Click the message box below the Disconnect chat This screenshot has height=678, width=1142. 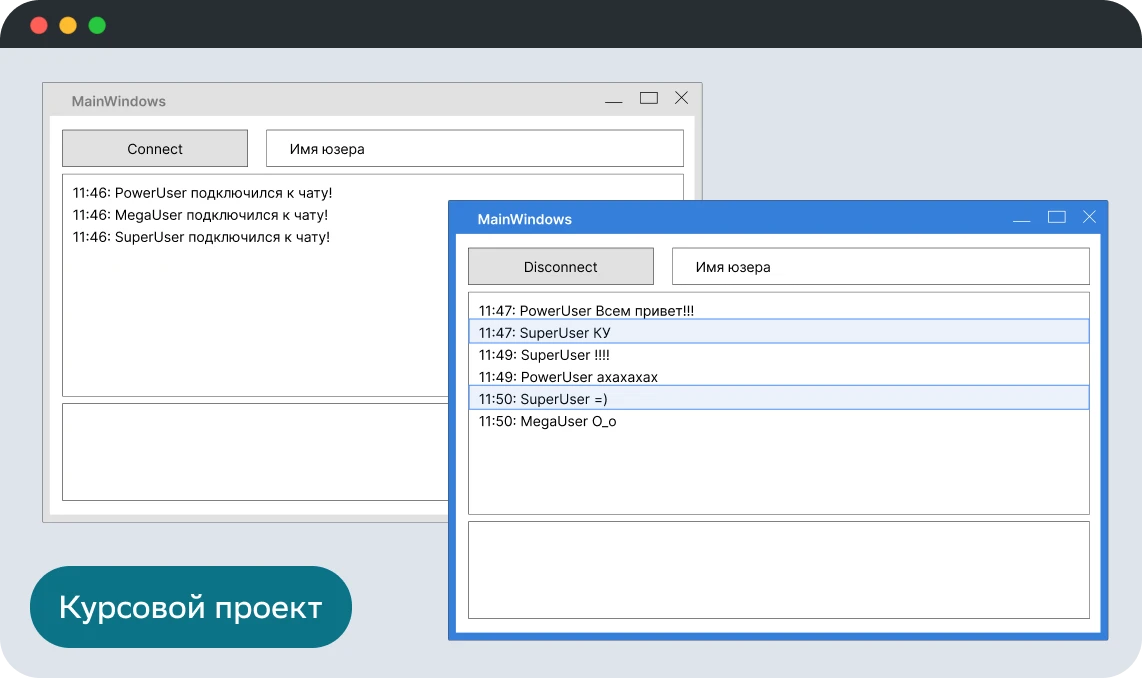coord(778,570)
